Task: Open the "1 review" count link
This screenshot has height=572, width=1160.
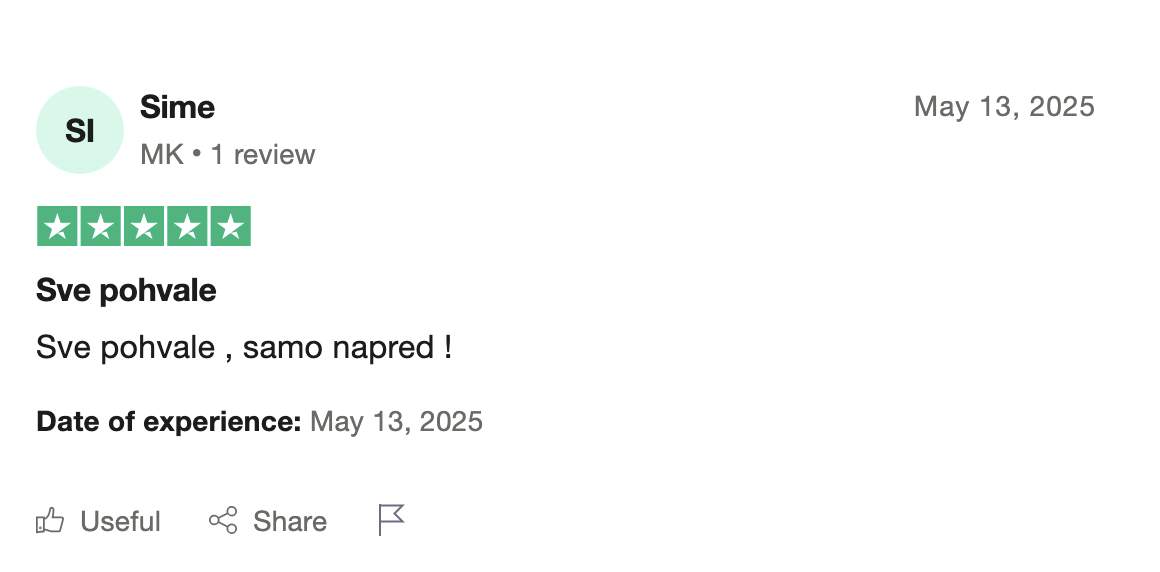Action: pyautogui.click(x=262, y=155)
